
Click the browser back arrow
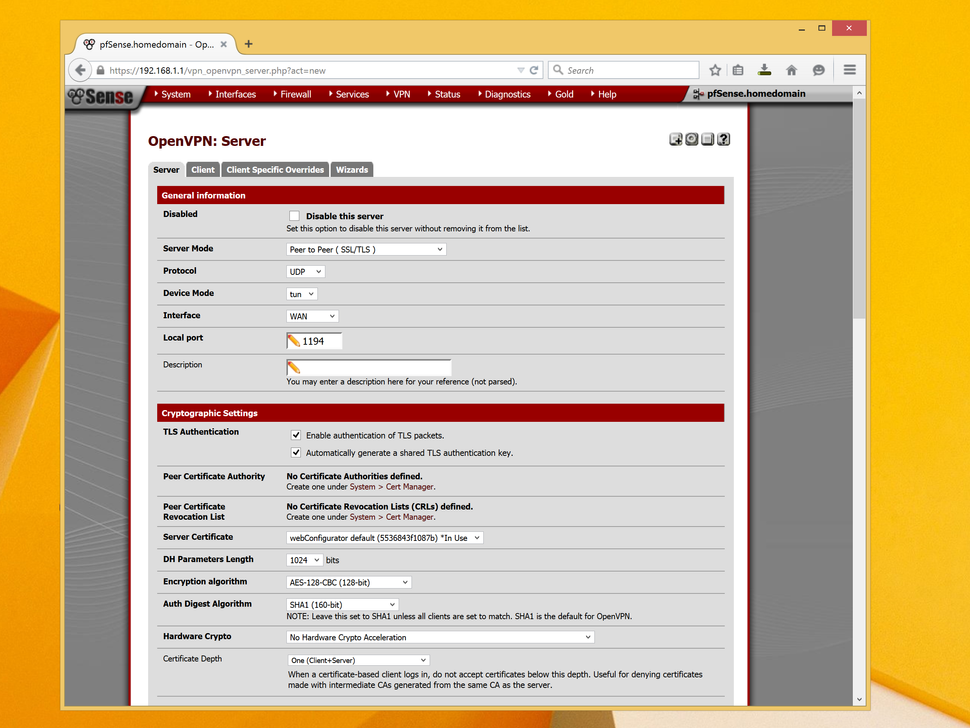coord(80,70)
